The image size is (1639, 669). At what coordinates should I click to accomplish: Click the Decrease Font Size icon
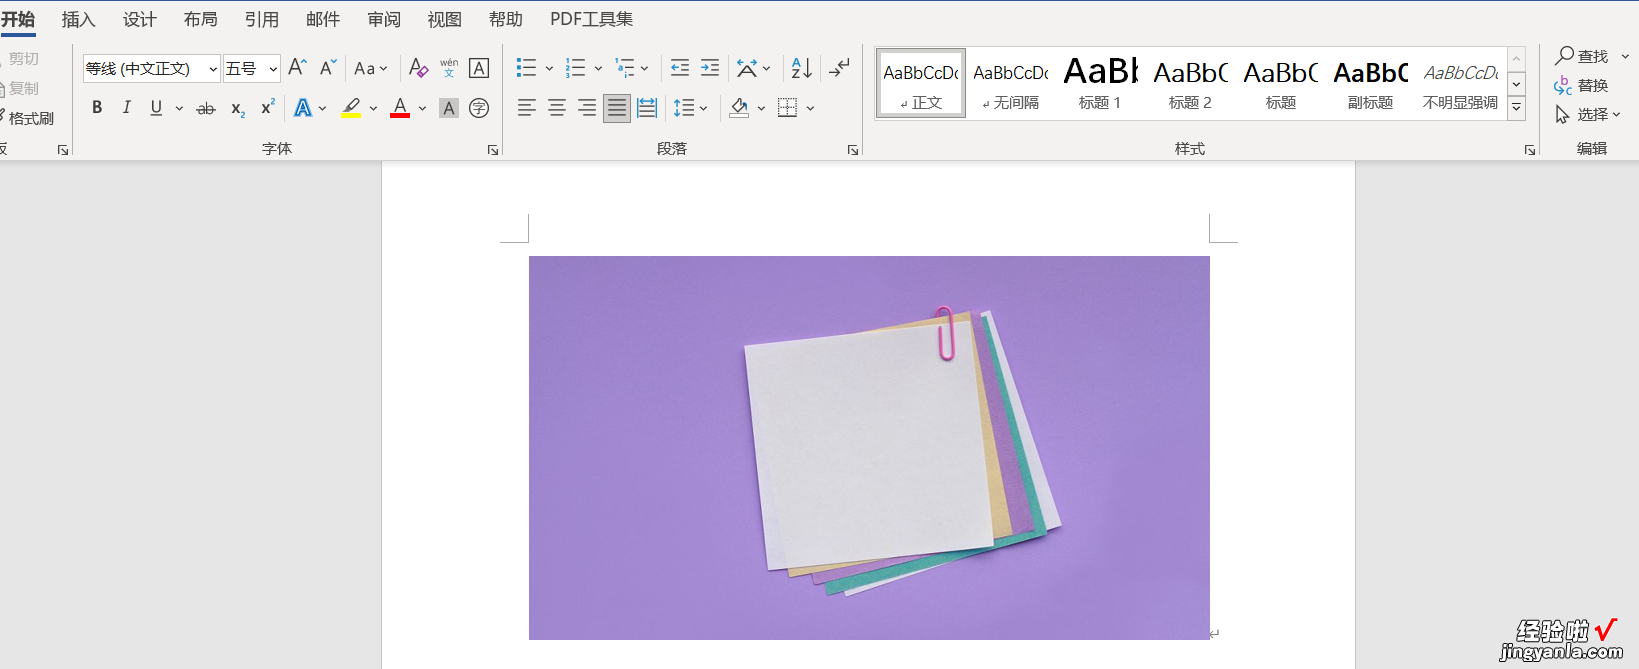click(x=328, y=68)
